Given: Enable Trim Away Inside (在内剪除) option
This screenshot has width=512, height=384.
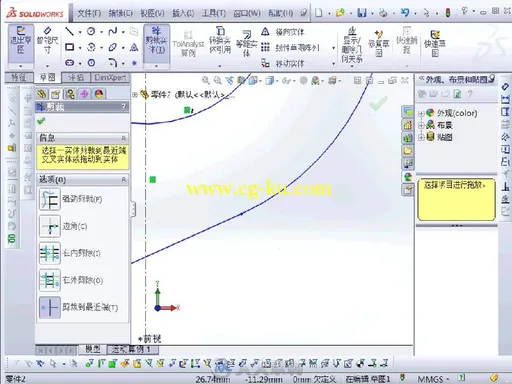Looking at the screenshot, I should click(x=50, y=253).
